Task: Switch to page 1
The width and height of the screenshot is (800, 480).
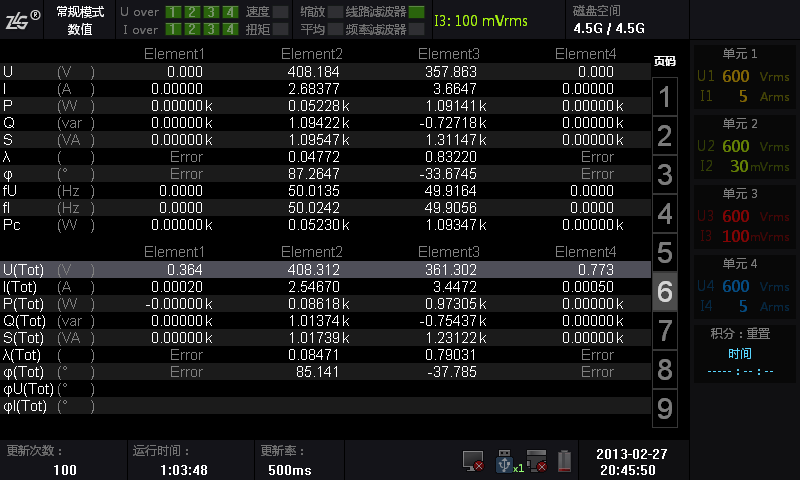Action: point(664,97)
